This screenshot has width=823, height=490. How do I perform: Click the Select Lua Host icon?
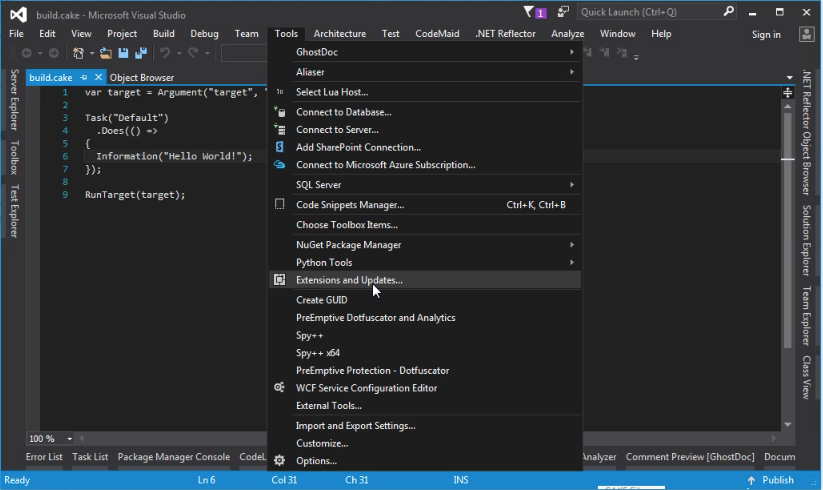point(280,92)
